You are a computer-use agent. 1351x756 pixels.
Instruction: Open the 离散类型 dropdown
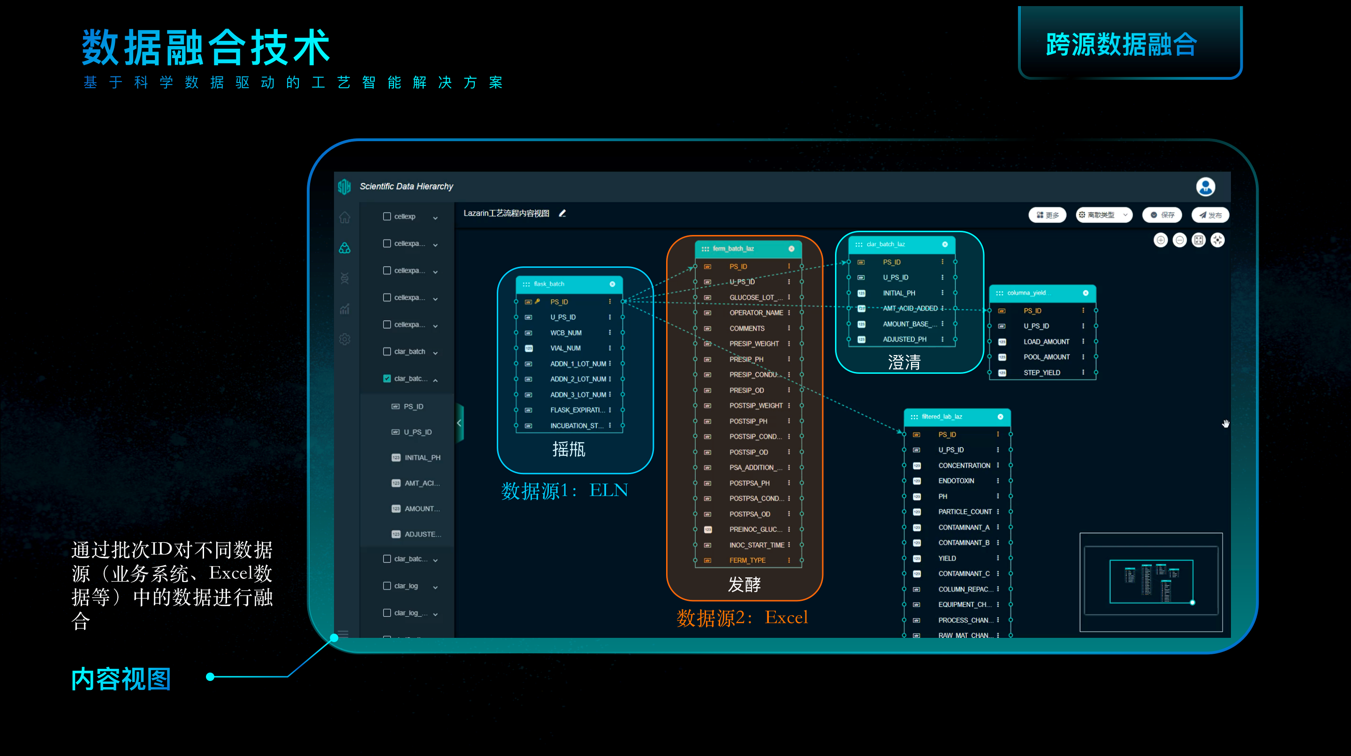point(1103,215)
